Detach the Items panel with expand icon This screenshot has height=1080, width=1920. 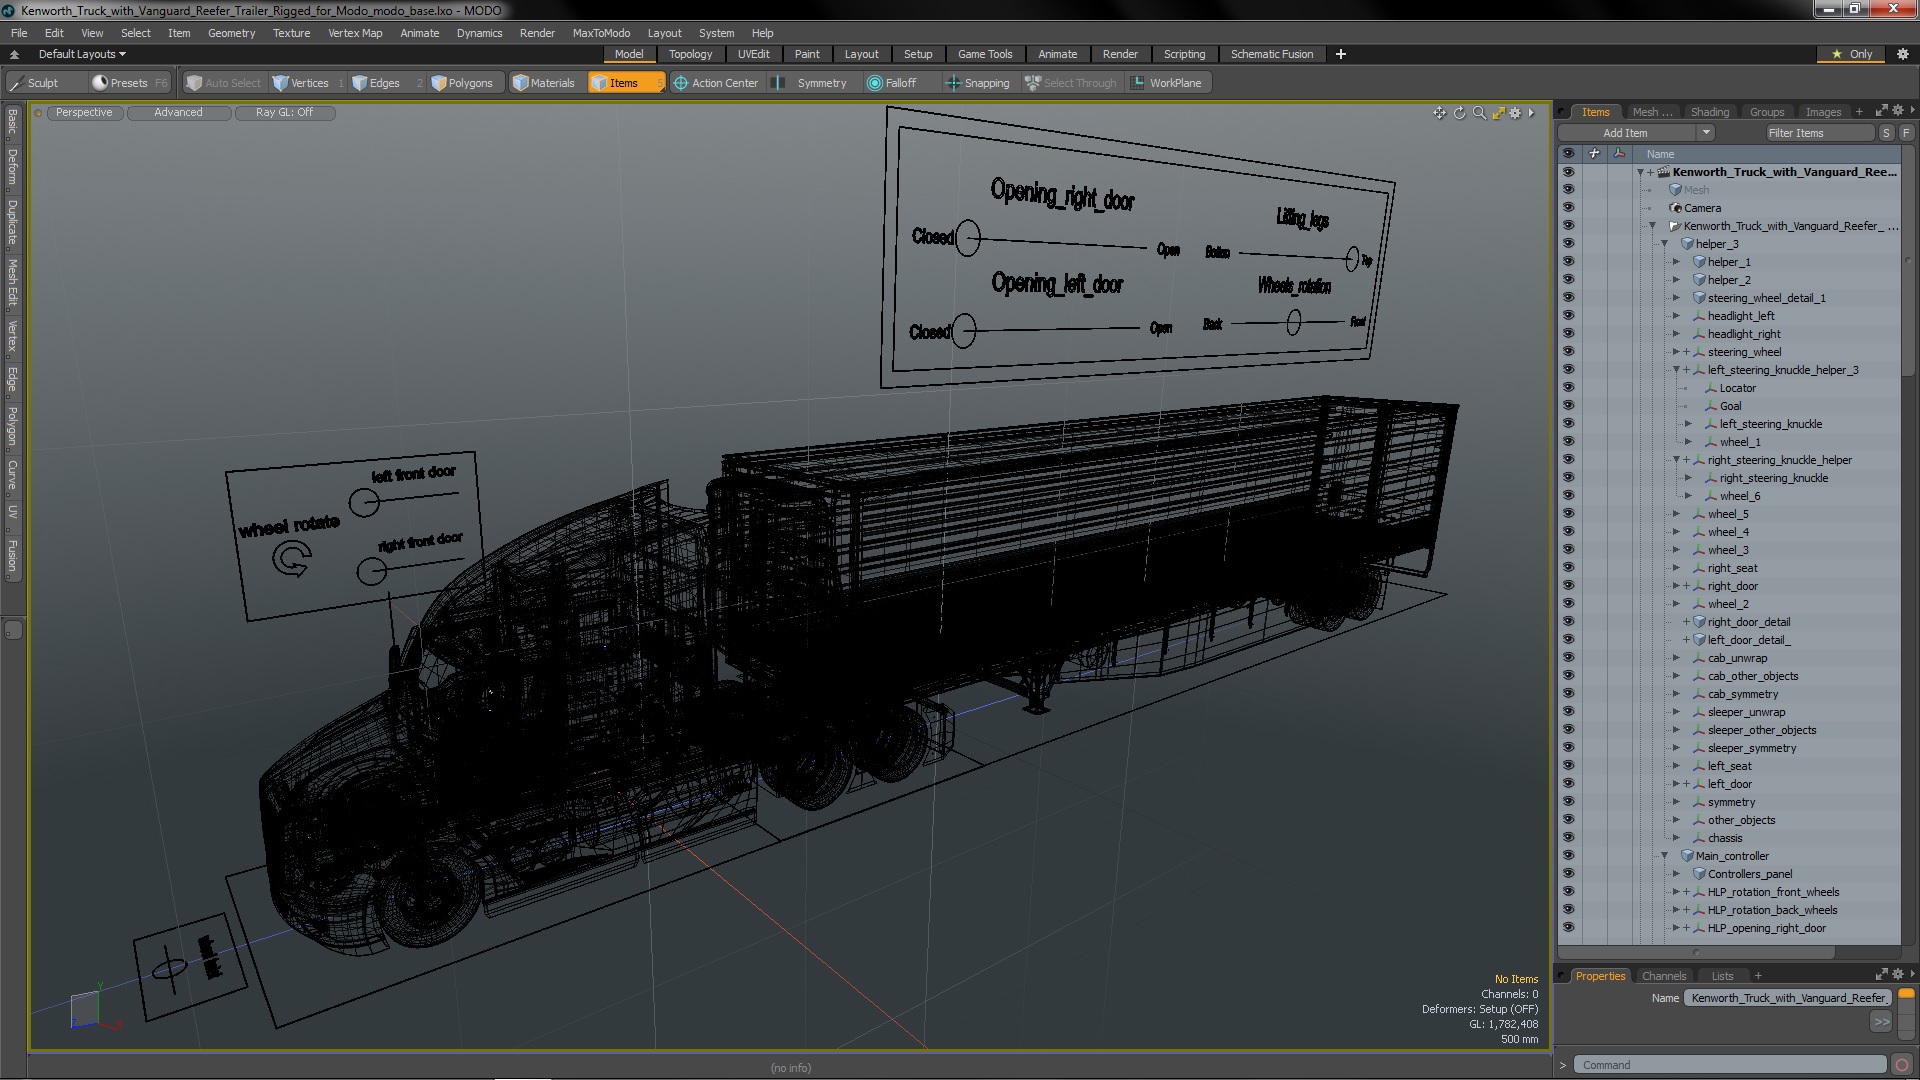[x=1881, y=111]
